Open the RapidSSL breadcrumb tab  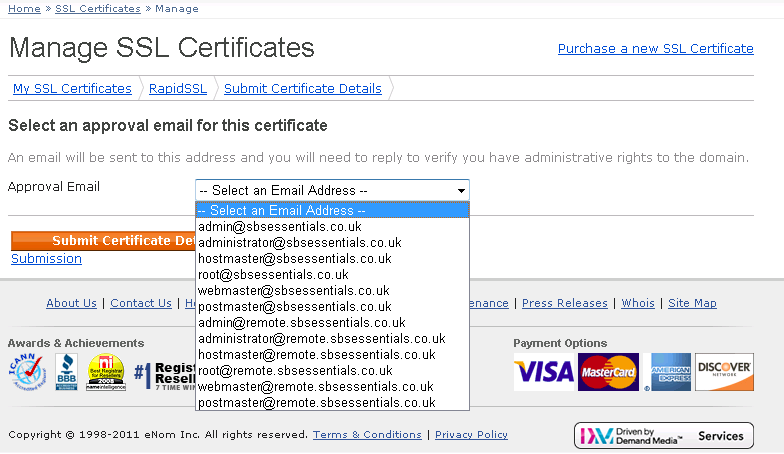[178, 89]
